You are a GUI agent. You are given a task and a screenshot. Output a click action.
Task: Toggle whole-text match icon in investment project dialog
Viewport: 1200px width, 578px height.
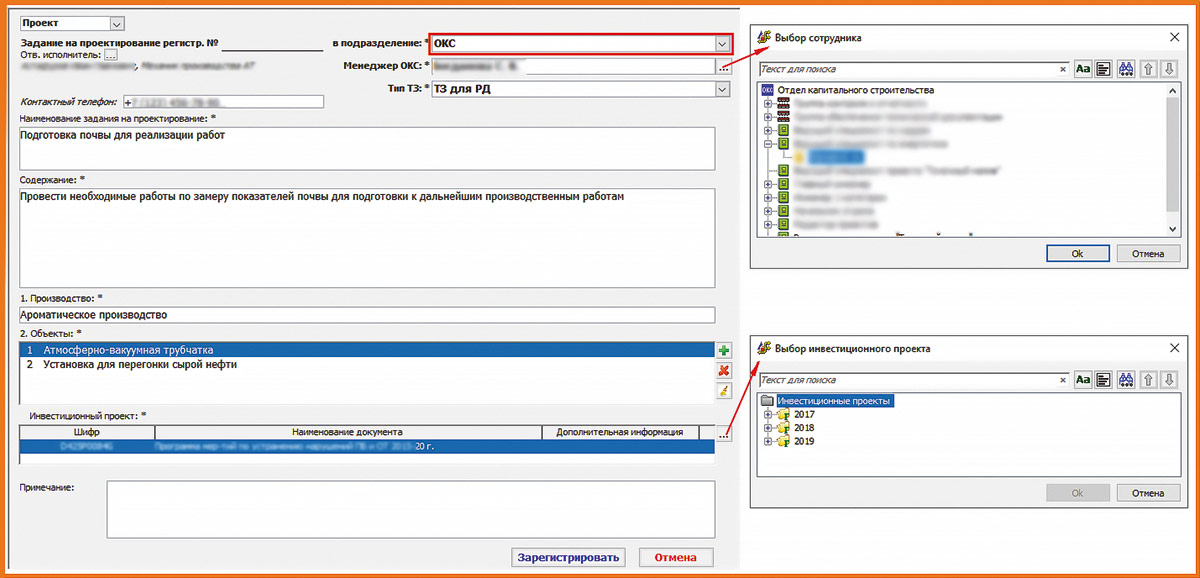(1104, 380)
